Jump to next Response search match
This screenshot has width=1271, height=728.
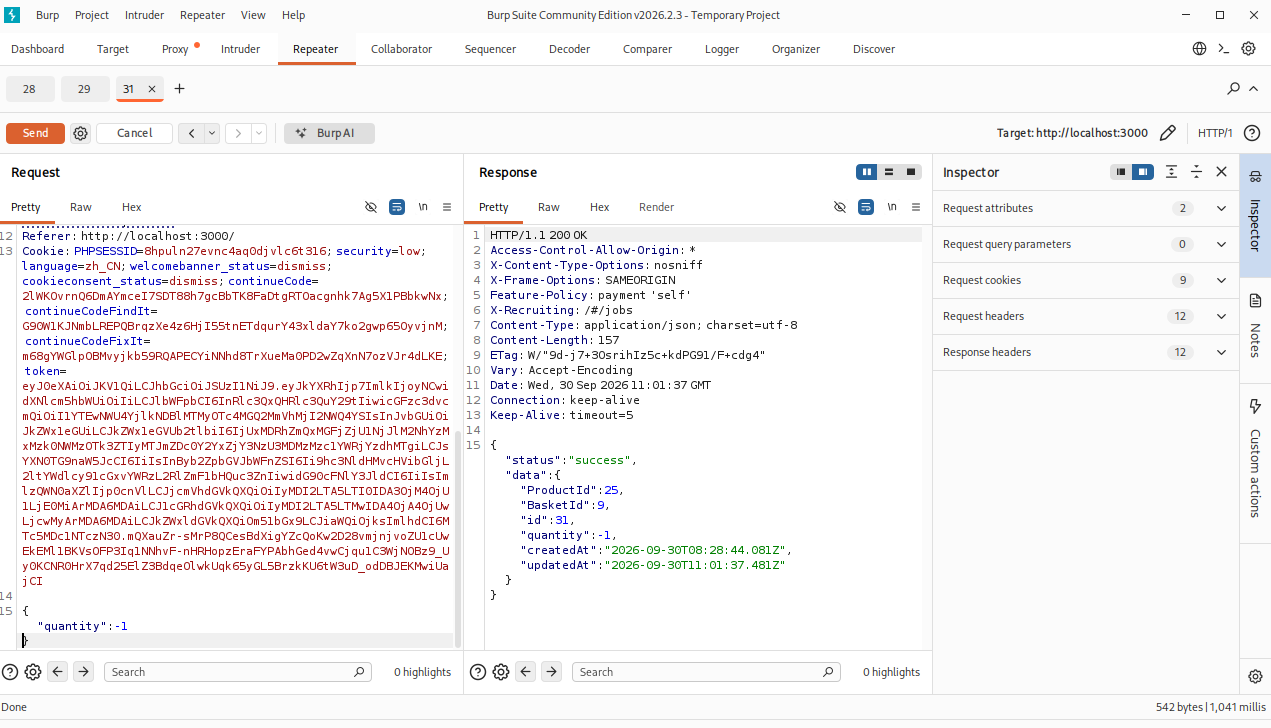click(551, 672)
